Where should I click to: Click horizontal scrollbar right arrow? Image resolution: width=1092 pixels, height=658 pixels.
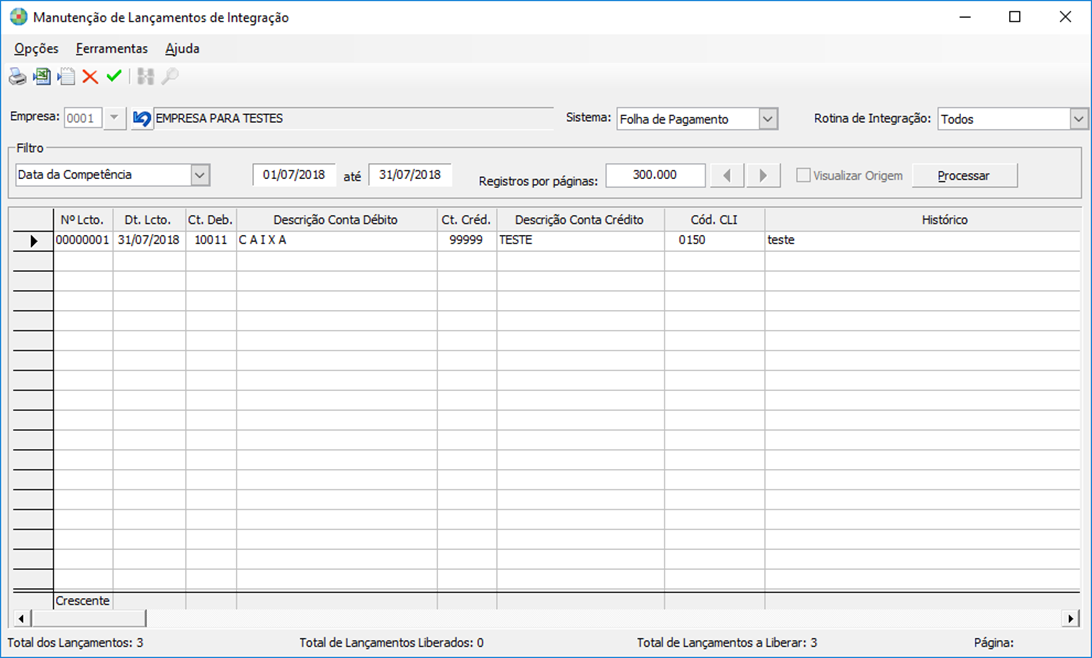[x=1071, y=618]
